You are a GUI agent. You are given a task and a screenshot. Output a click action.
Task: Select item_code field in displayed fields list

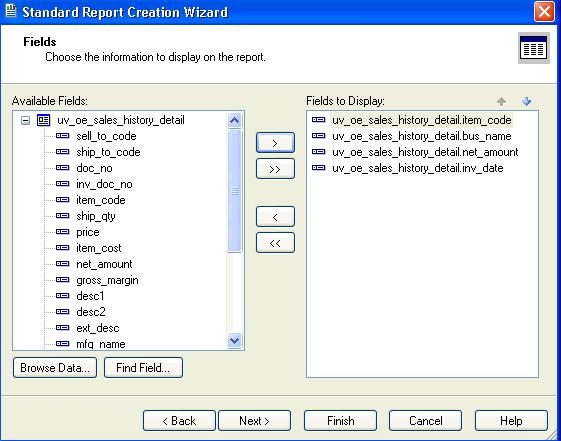pos(421,120)
